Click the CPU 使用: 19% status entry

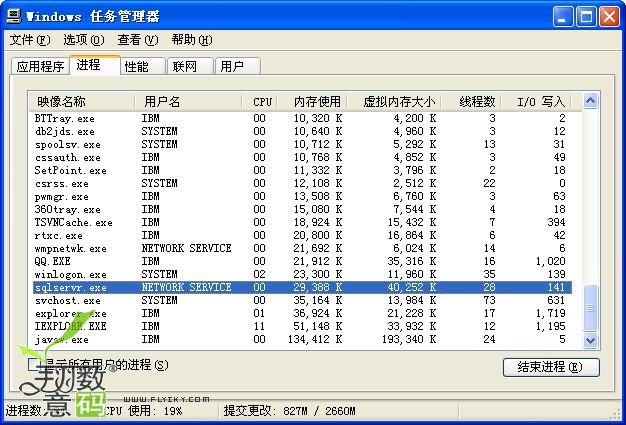coord(145,411)
